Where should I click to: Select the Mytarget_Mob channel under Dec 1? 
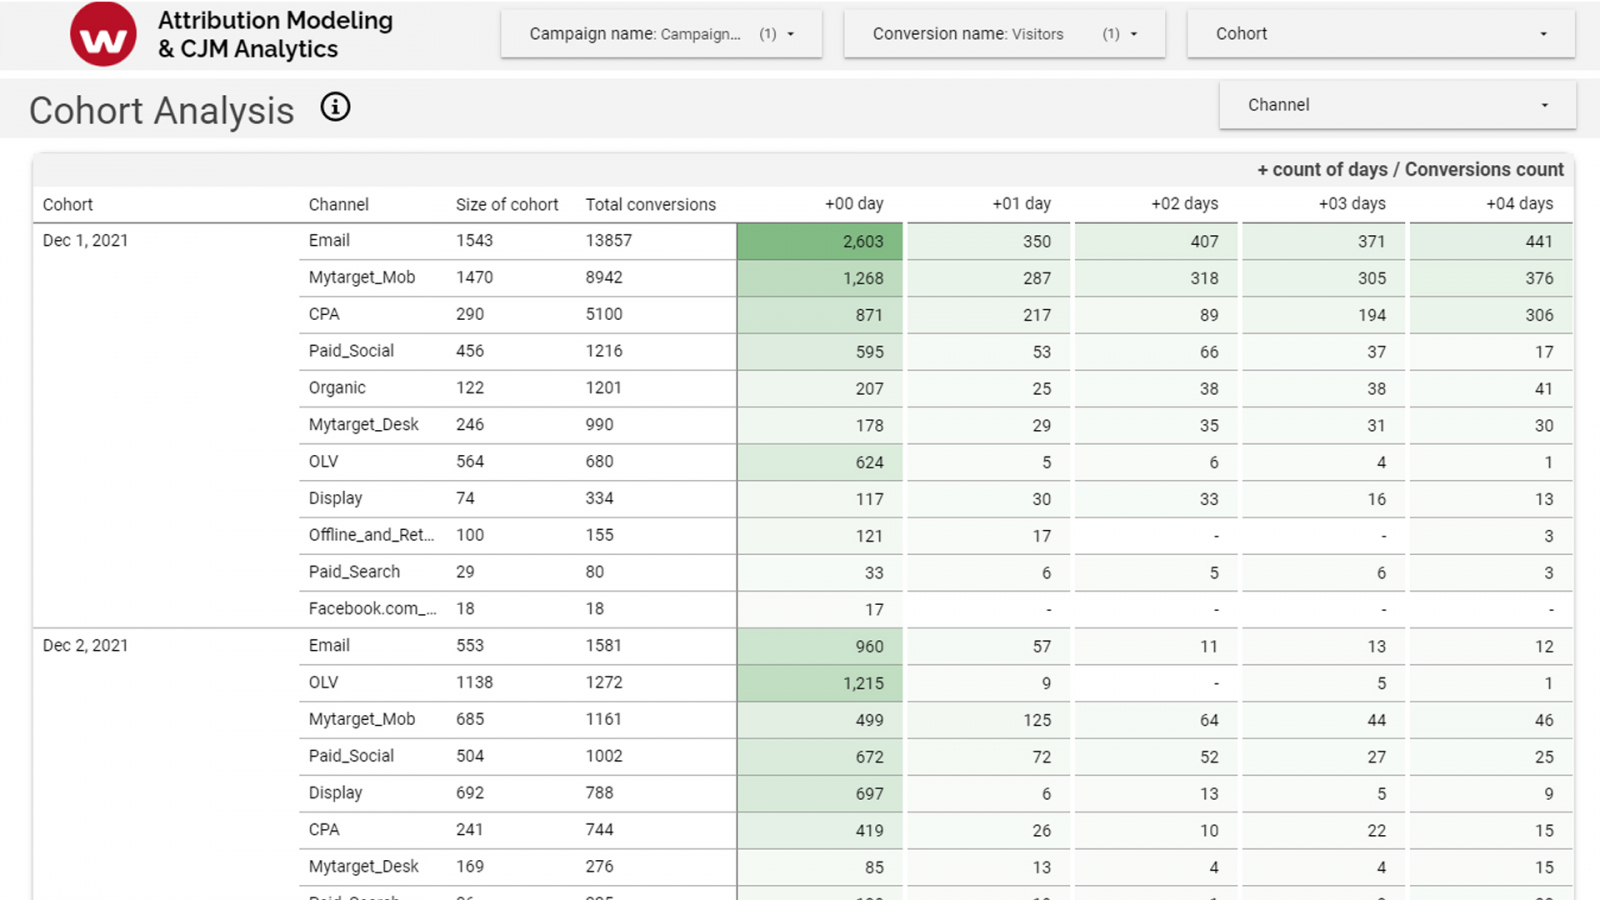[x=362, y=278]
